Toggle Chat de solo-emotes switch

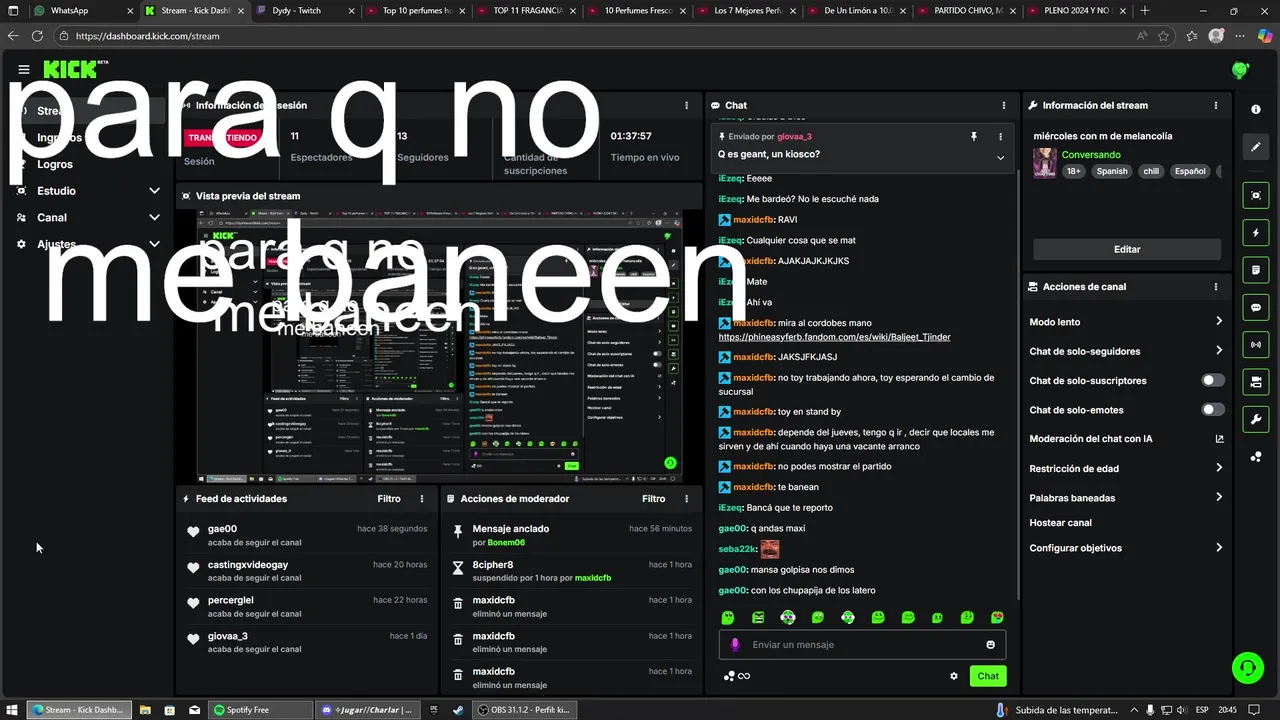[1213, 409]
